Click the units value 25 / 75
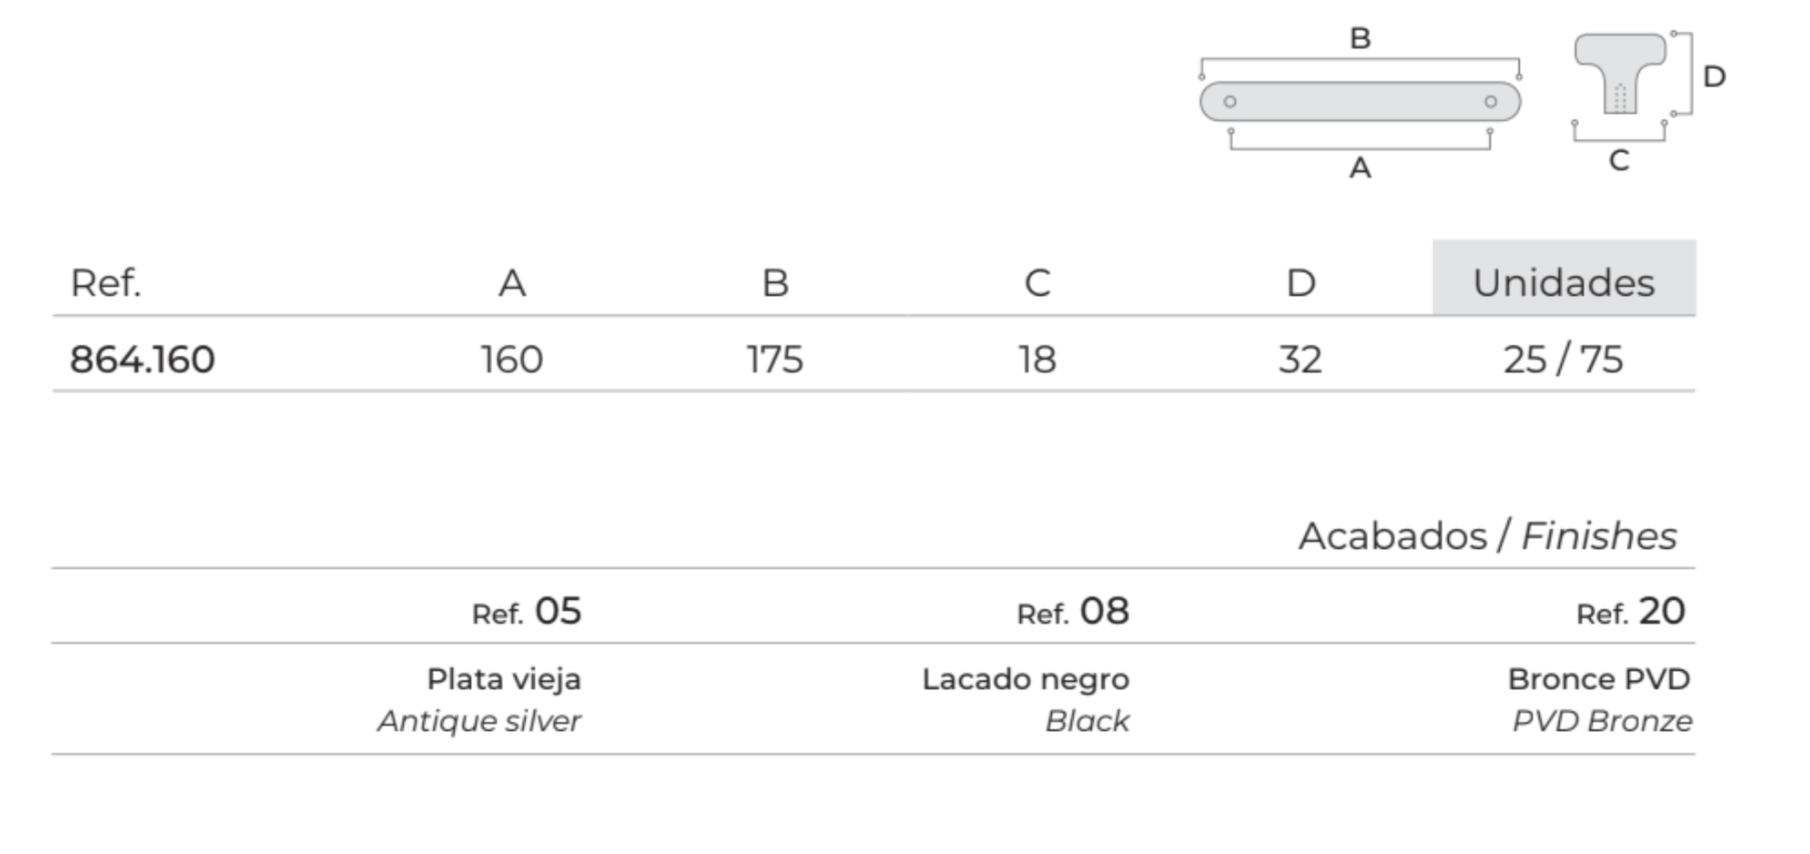The height and width of the screenshot is (854, 1810). [x=1563, y=359]
